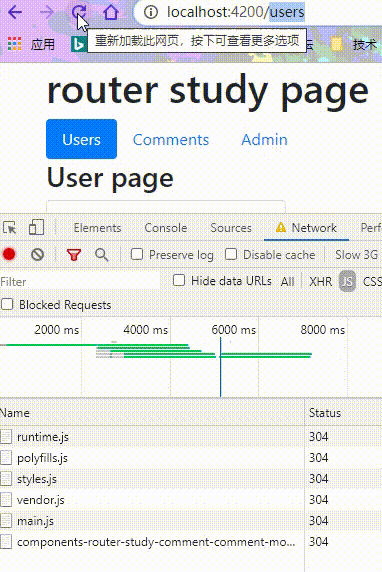Click the 304 status of styles.js
The height and width of the screenshot is (572, 382).
(x=319, y=479)
